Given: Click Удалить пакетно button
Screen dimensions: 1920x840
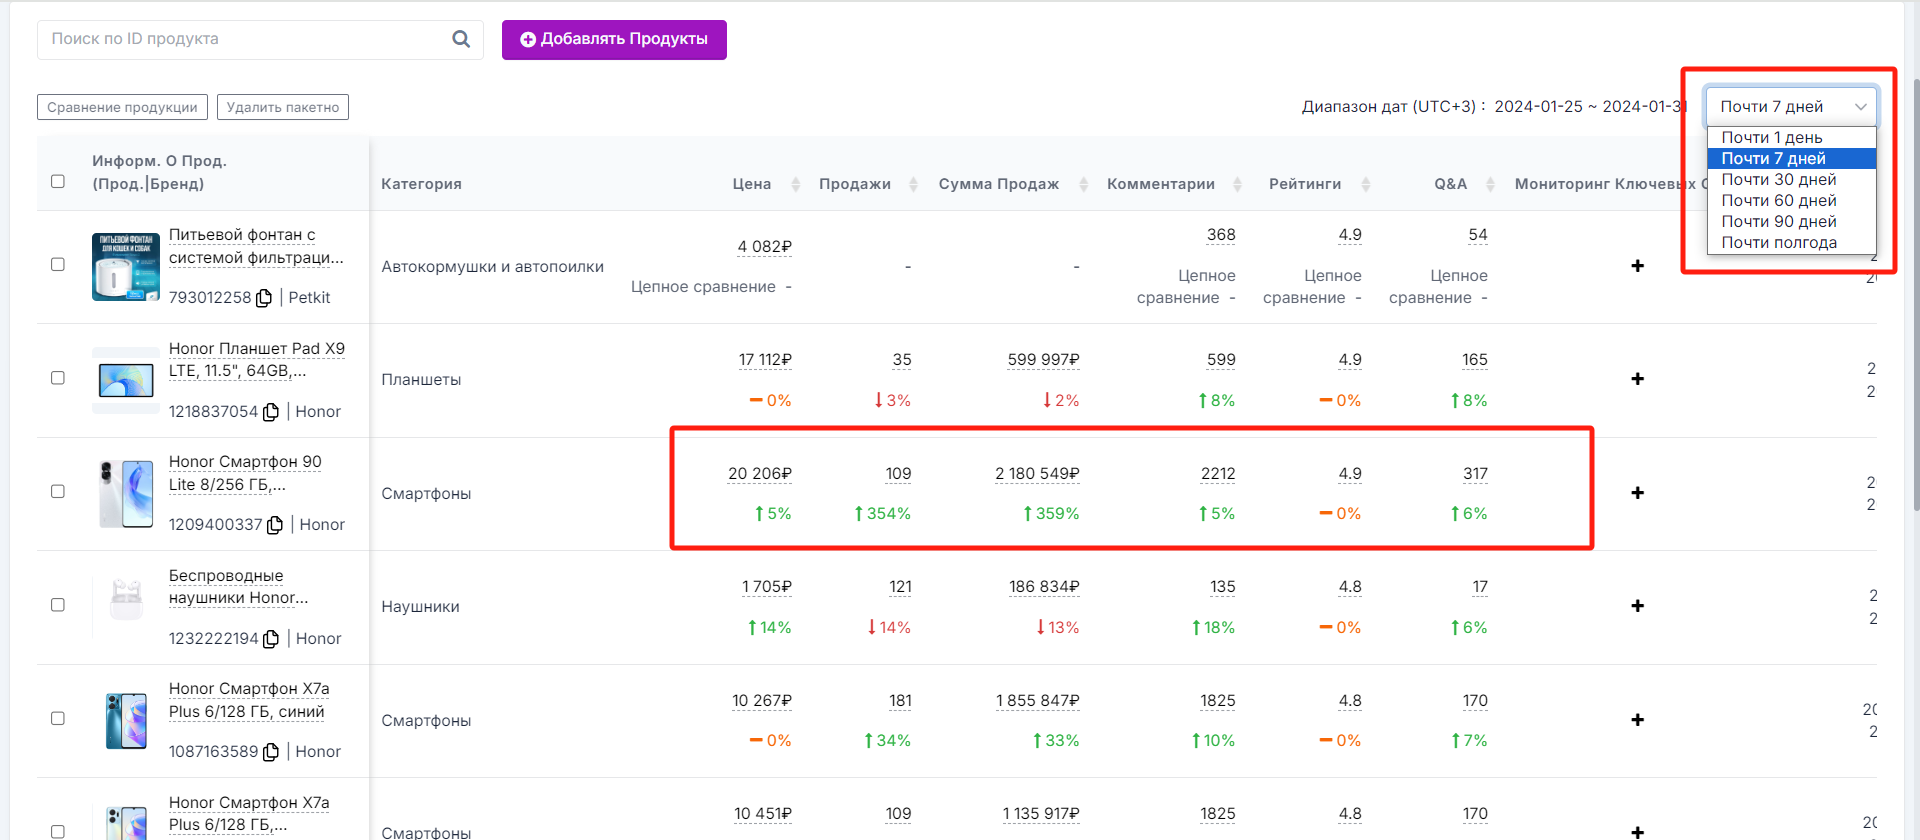Looking at the screenshot, I should pyautogui.click(x=283, y=107).
